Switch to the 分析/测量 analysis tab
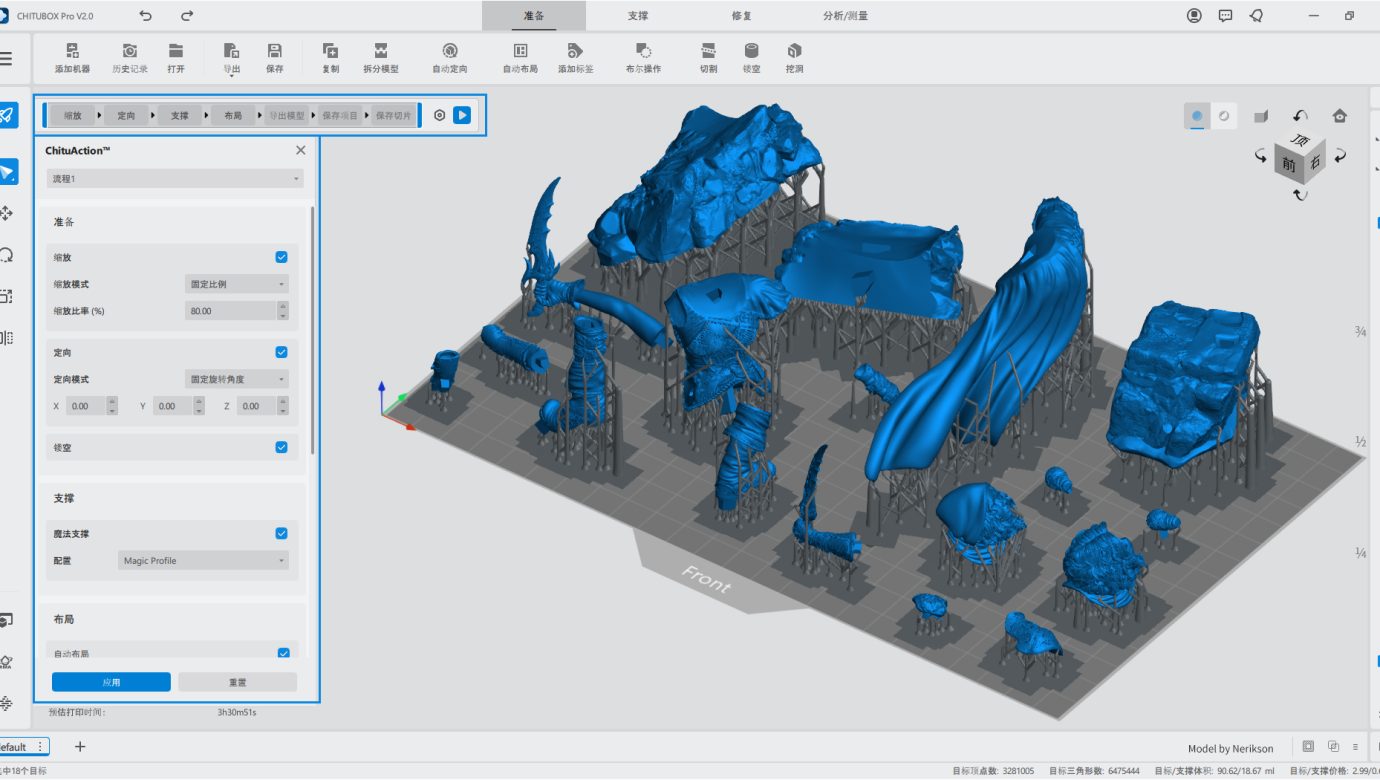 pyautogui.click(x=845, y=16)
